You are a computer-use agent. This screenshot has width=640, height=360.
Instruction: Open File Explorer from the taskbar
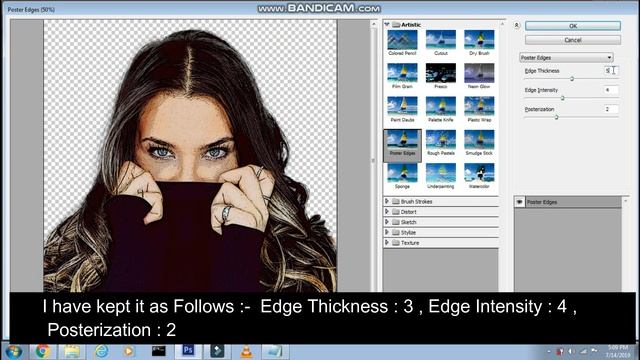pyautogui.click(x=72, y=351)
